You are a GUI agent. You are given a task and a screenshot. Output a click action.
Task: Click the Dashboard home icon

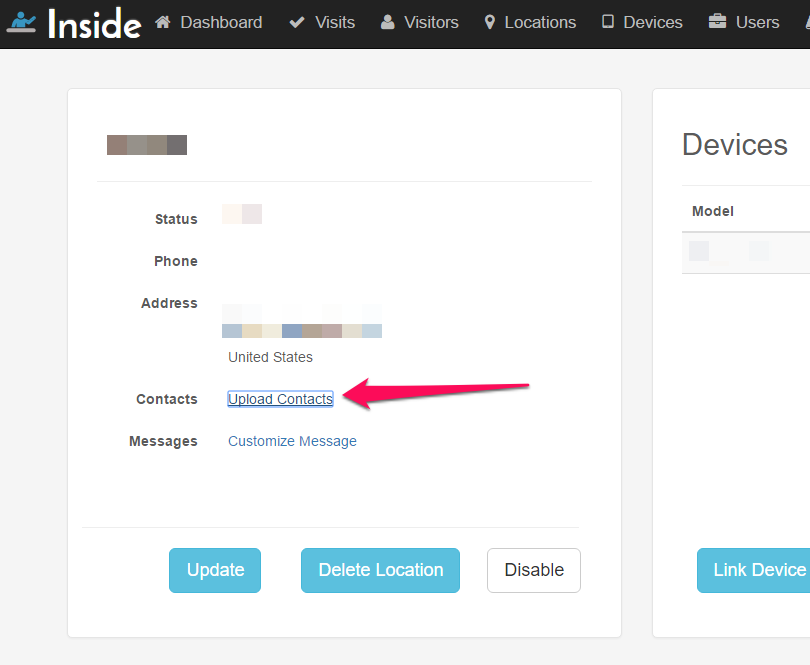[x=163, y=22]
